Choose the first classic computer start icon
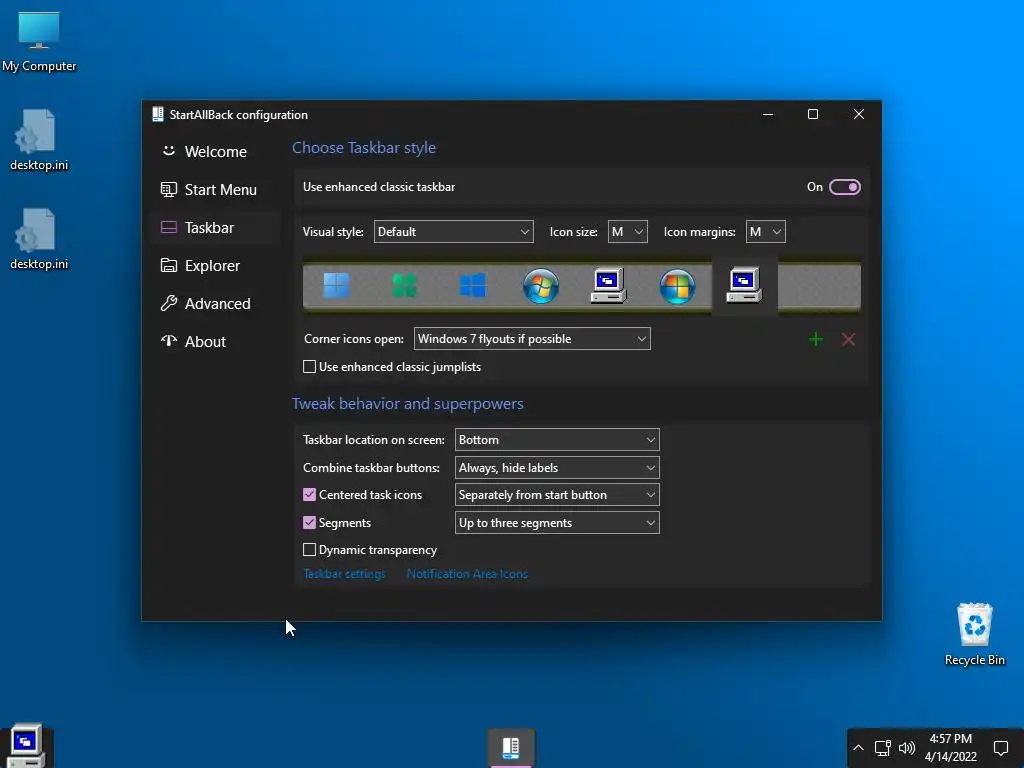1024x768 pixels. tap(609, 285)
